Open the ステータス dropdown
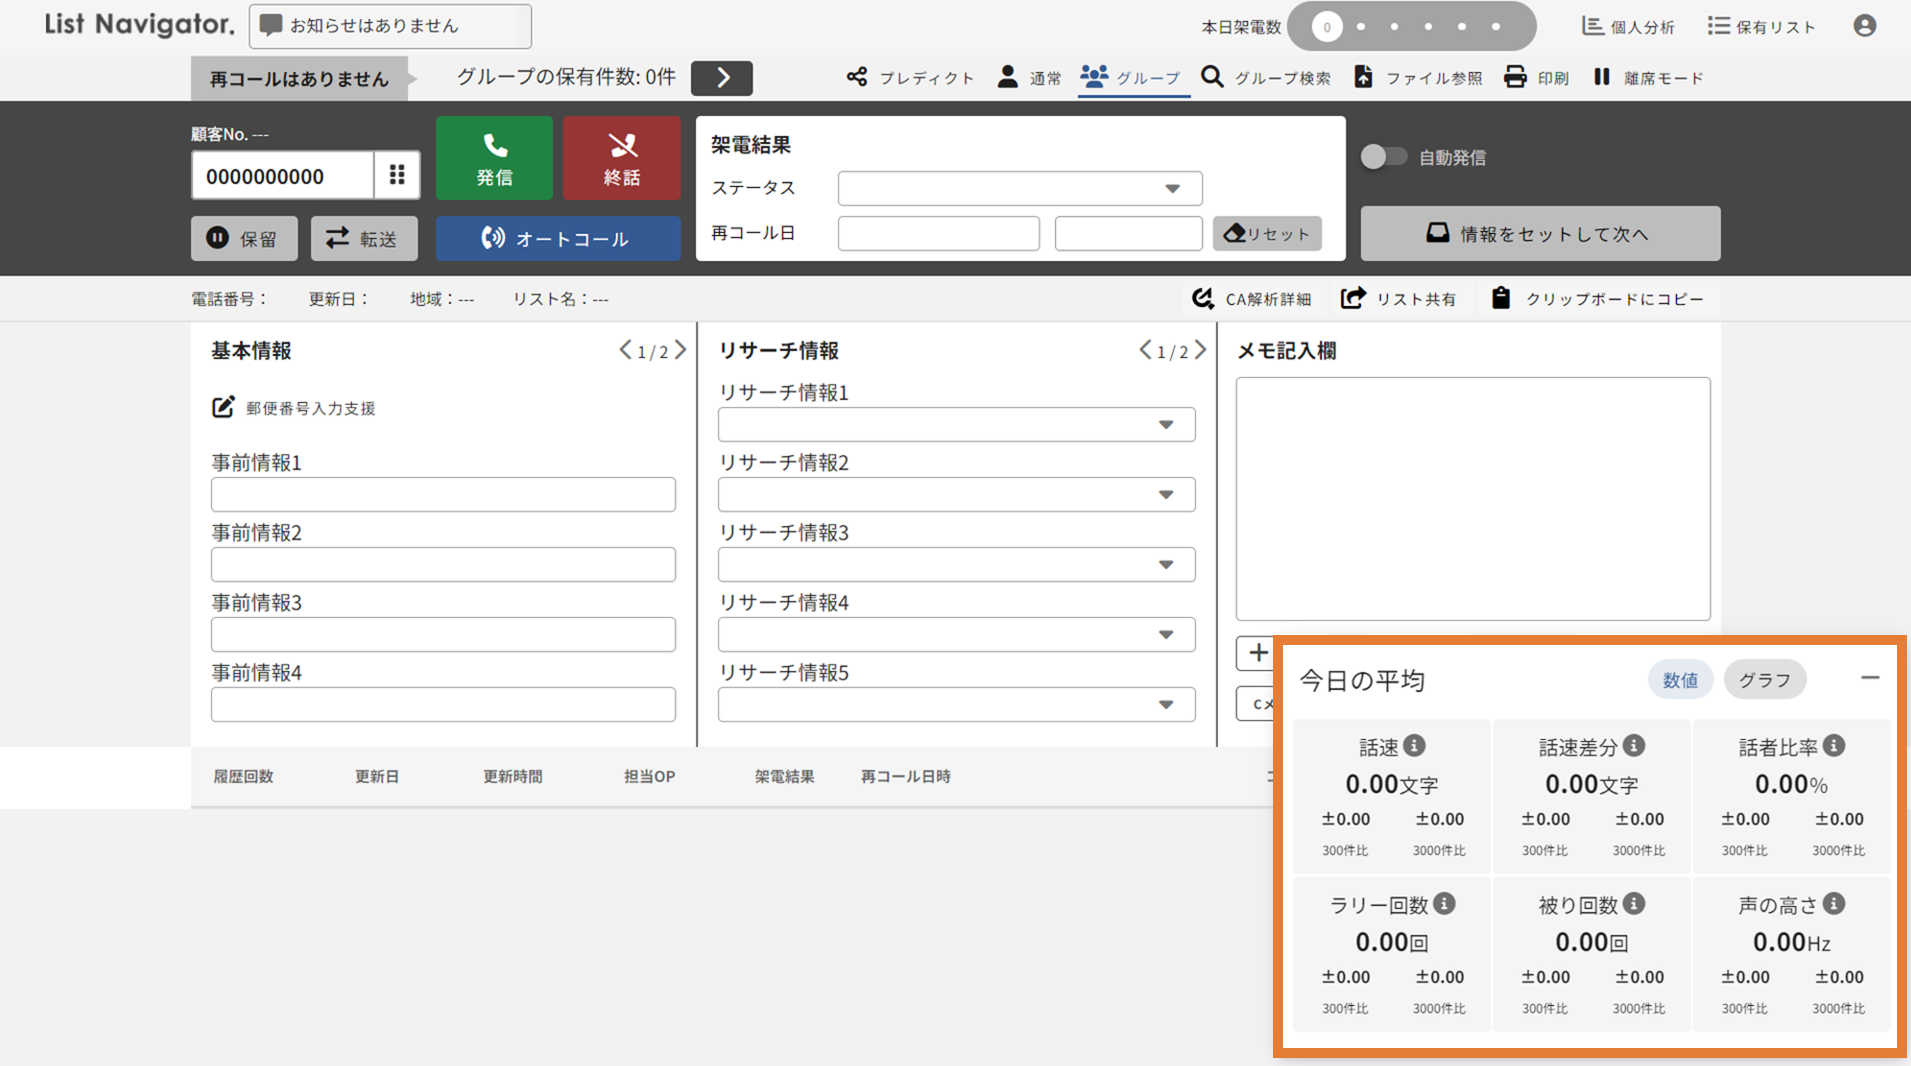This screenshot has width=1911, height=1066. (1019, 188)
